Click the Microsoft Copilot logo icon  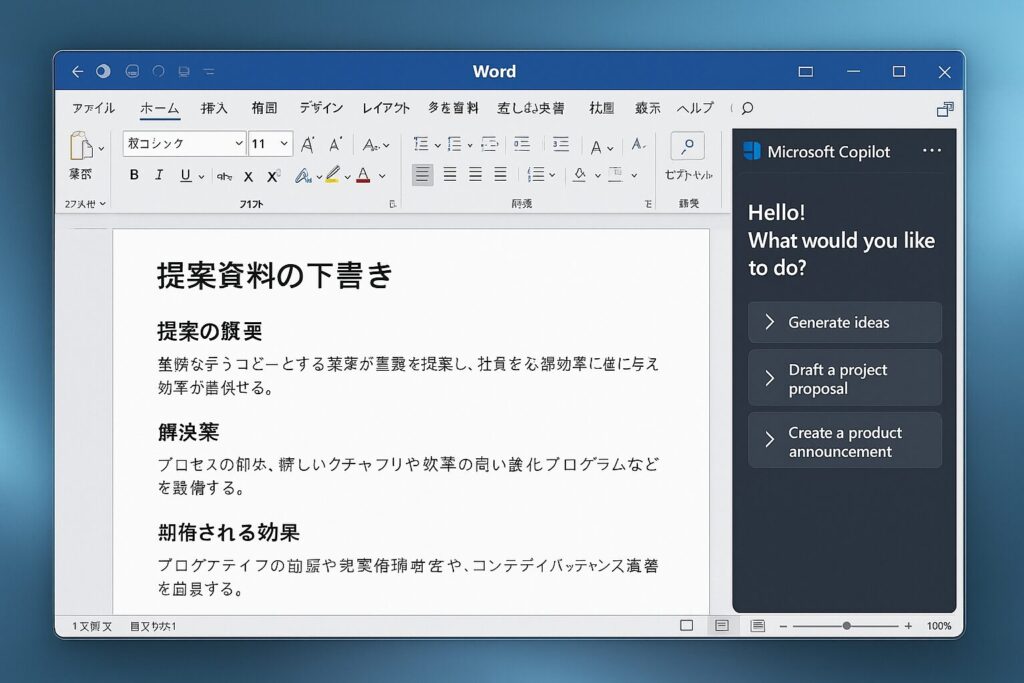tap(752, 151)
